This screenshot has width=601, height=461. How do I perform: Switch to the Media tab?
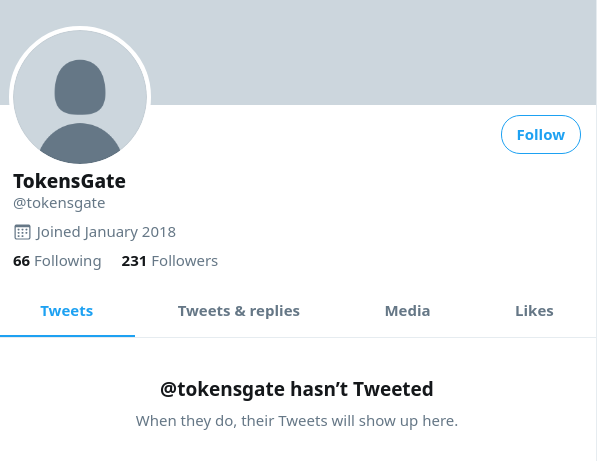coord(407,311)
